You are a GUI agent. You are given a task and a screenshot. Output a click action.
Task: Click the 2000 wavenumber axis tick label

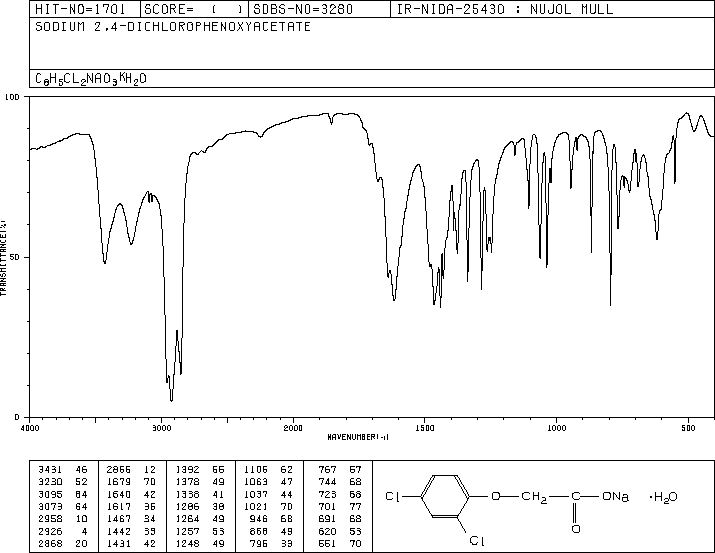[293, 428]
